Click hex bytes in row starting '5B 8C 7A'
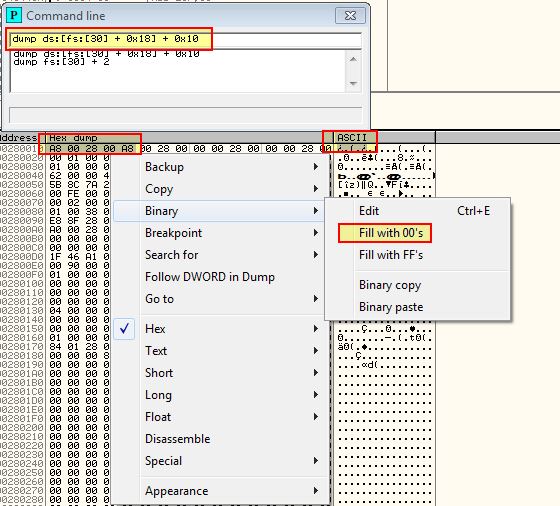Screen dimensions: 560x506 point(79,185)
